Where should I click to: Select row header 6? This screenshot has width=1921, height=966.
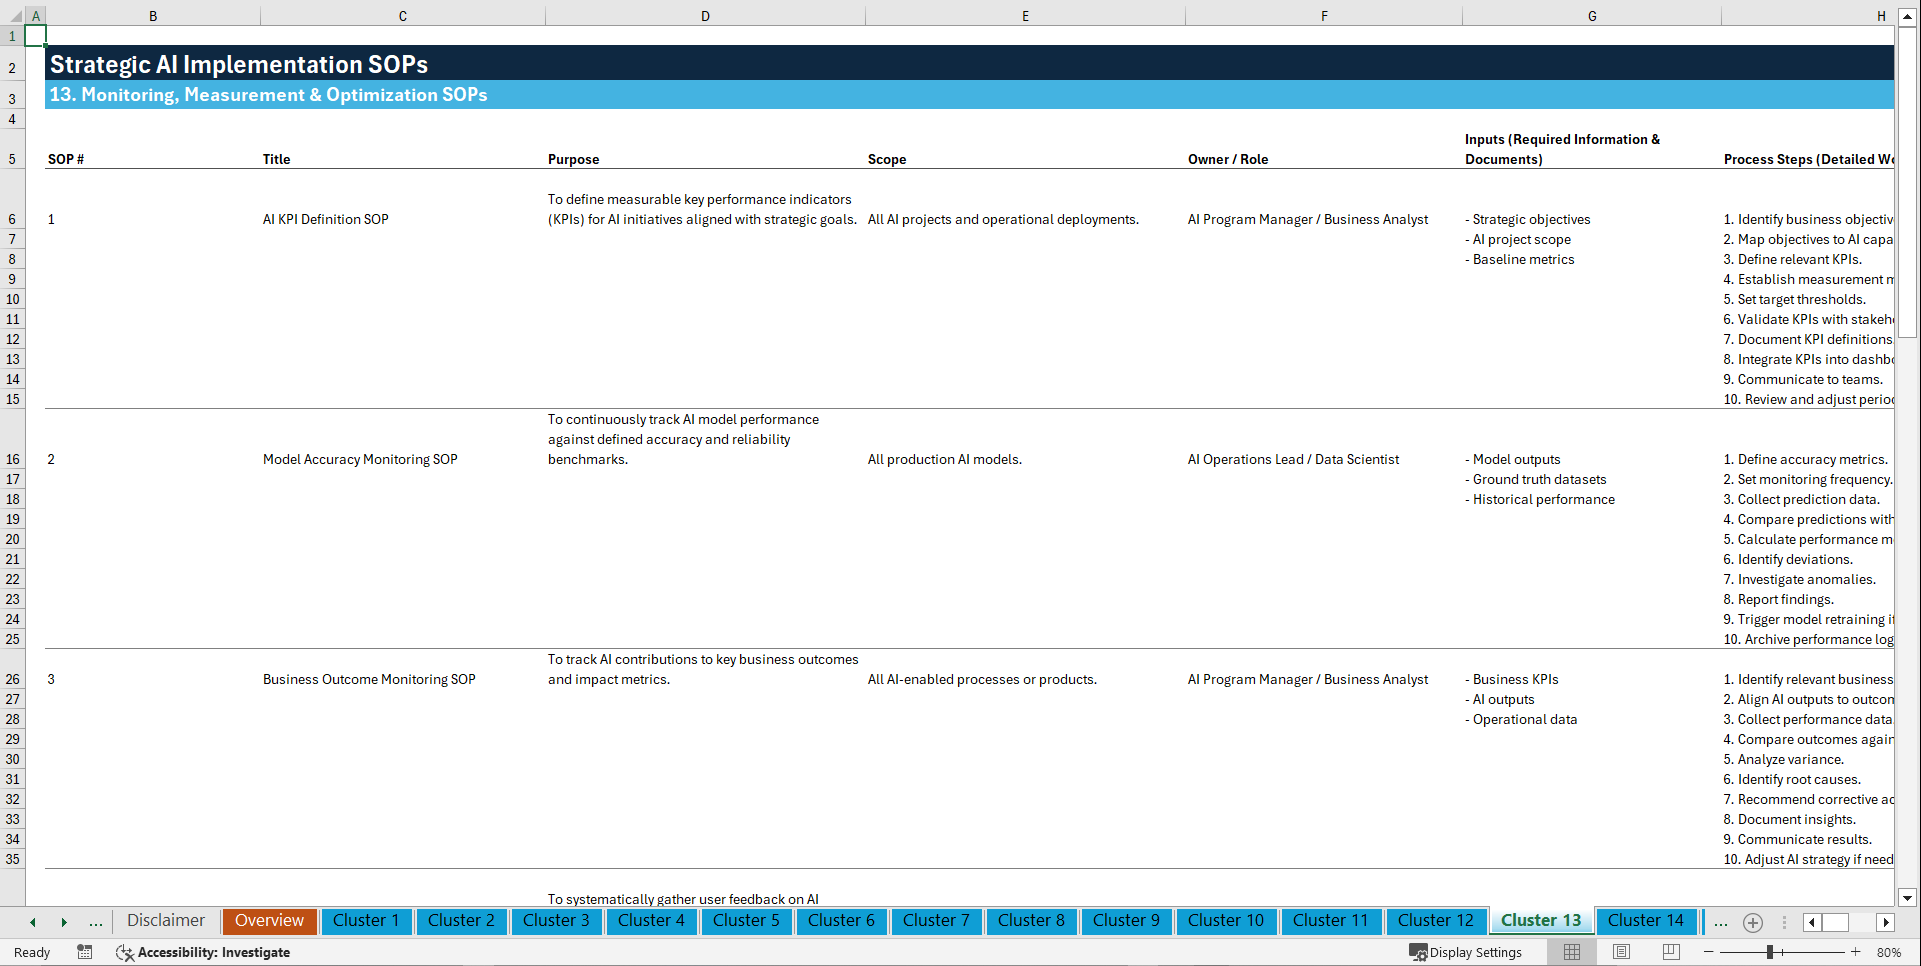click(x=13, y=219)
